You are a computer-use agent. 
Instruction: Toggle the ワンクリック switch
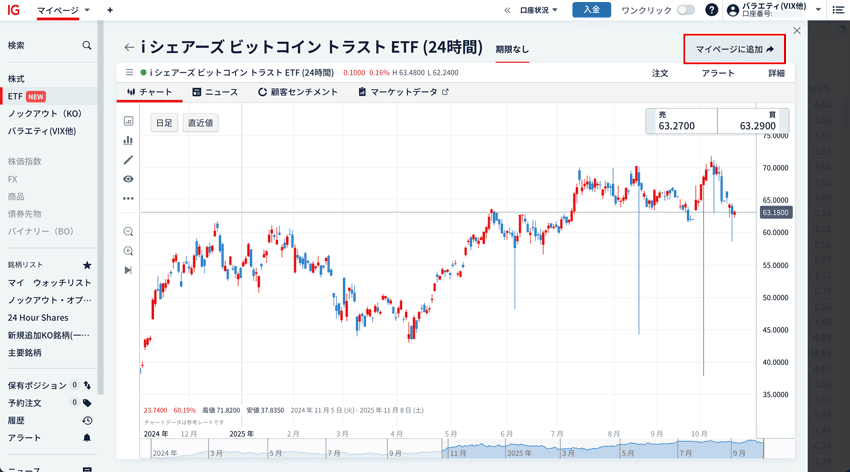click(x=686, y=10)
